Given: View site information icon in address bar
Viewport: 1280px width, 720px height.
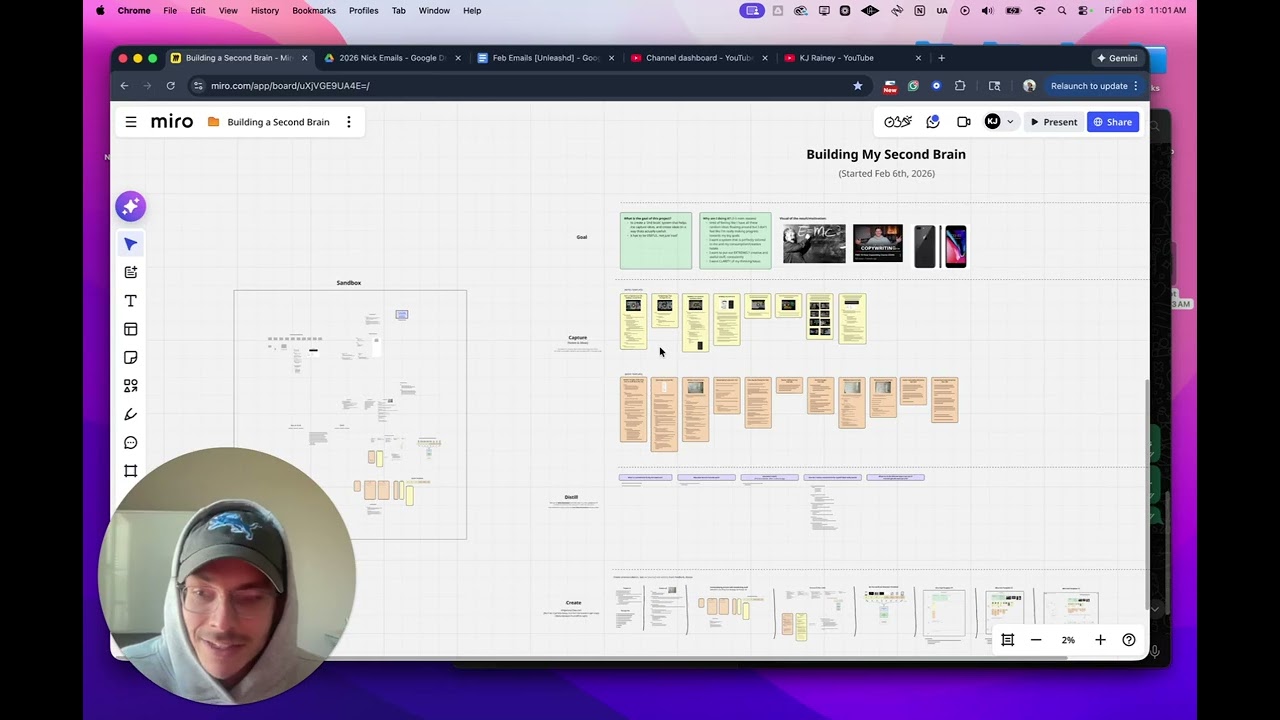Looking at the screenshot, I should (x=198, y=86).
